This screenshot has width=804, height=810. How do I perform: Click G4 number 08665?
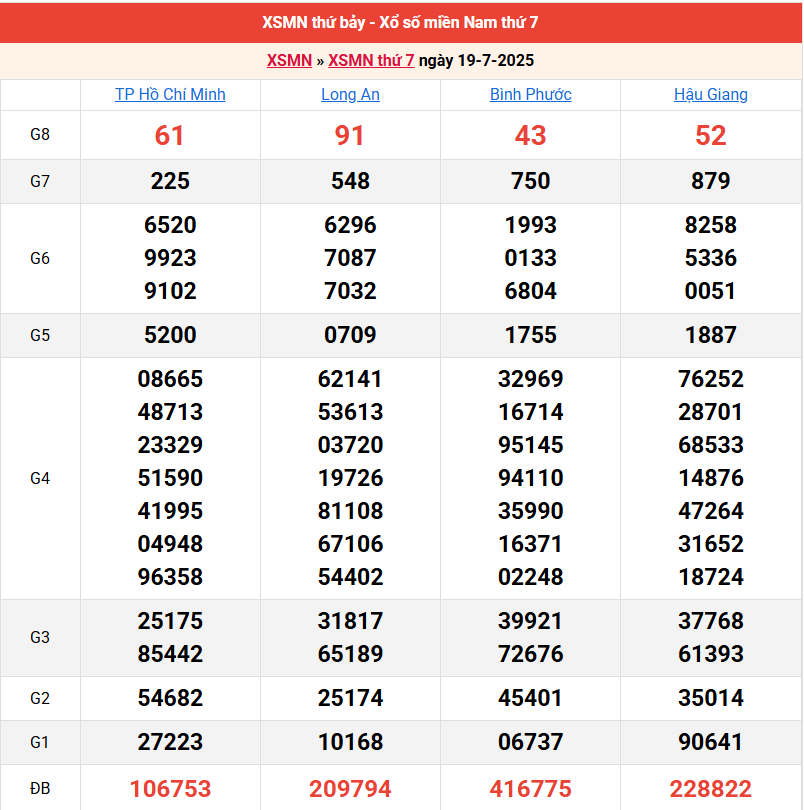(x=170, y=379)
